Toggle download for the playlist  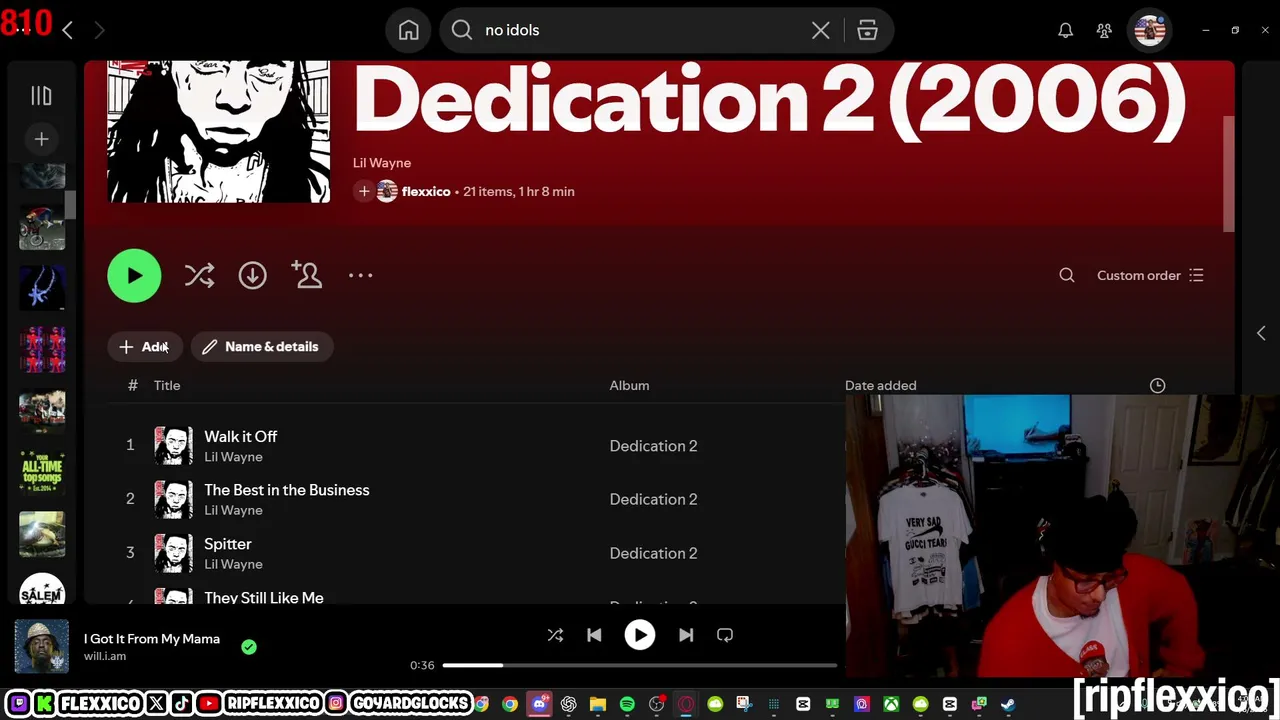click(252, 276)
